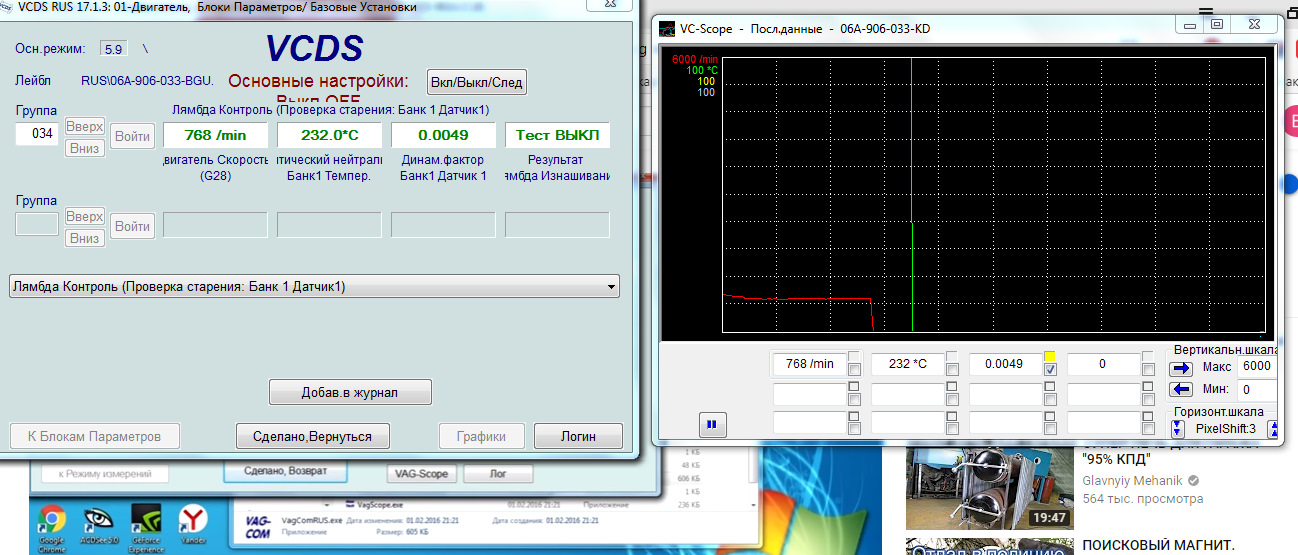Click Вниз next to group 034
1298x555 pixels.
pos(84,148)
